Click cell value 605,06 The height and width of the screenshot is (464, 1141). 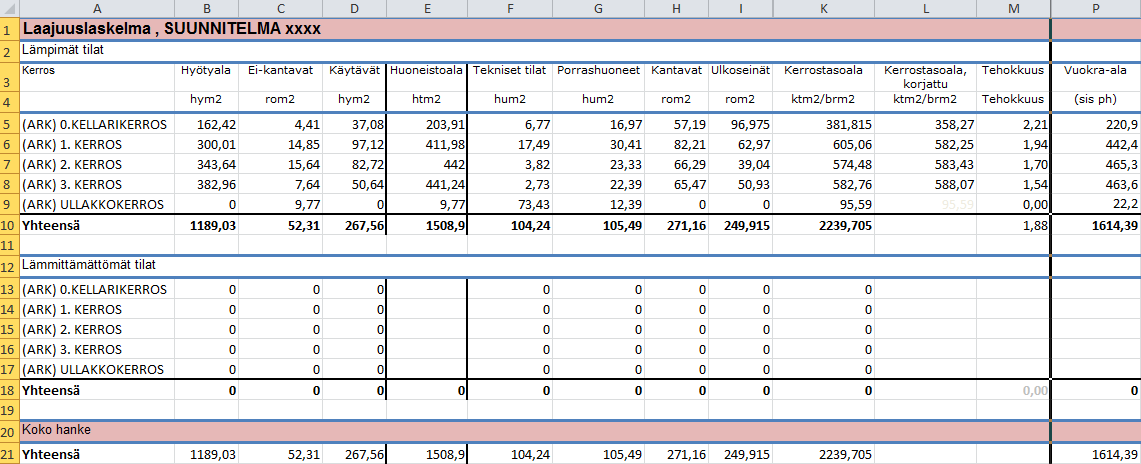coord(823,144)
